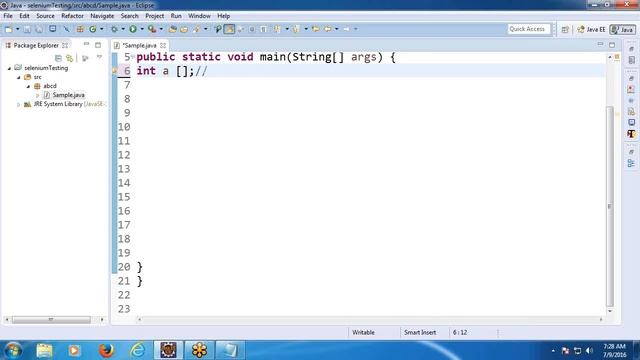
Task: Open Firefox from the Windows taskbar
Action: click(x=106, y=350)
